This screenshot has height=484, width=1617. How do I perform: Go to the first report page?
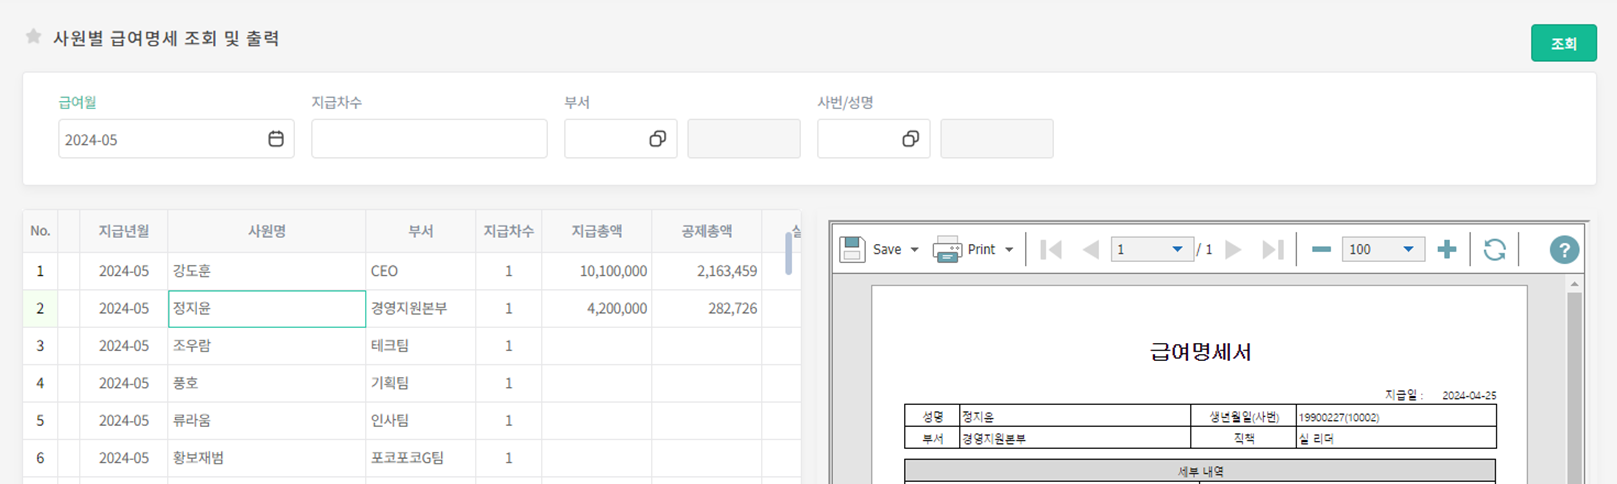click(1050, 249)
